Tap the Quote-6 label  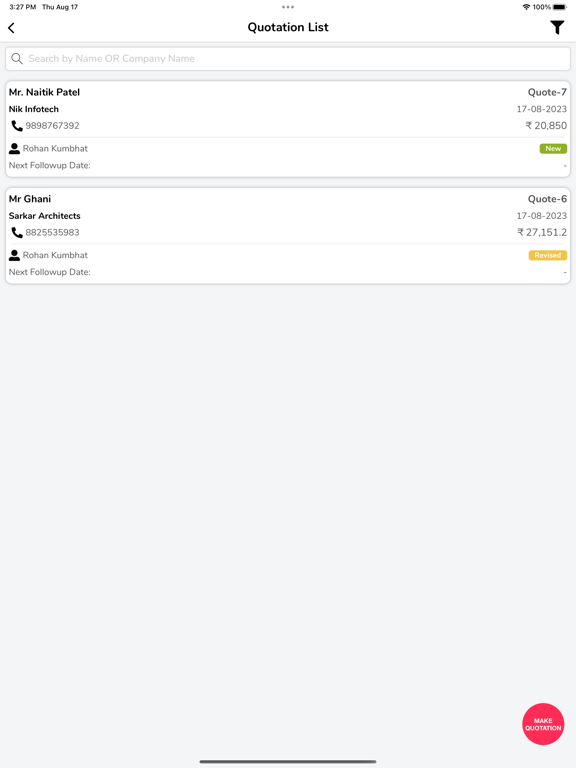tap(547, 199)
